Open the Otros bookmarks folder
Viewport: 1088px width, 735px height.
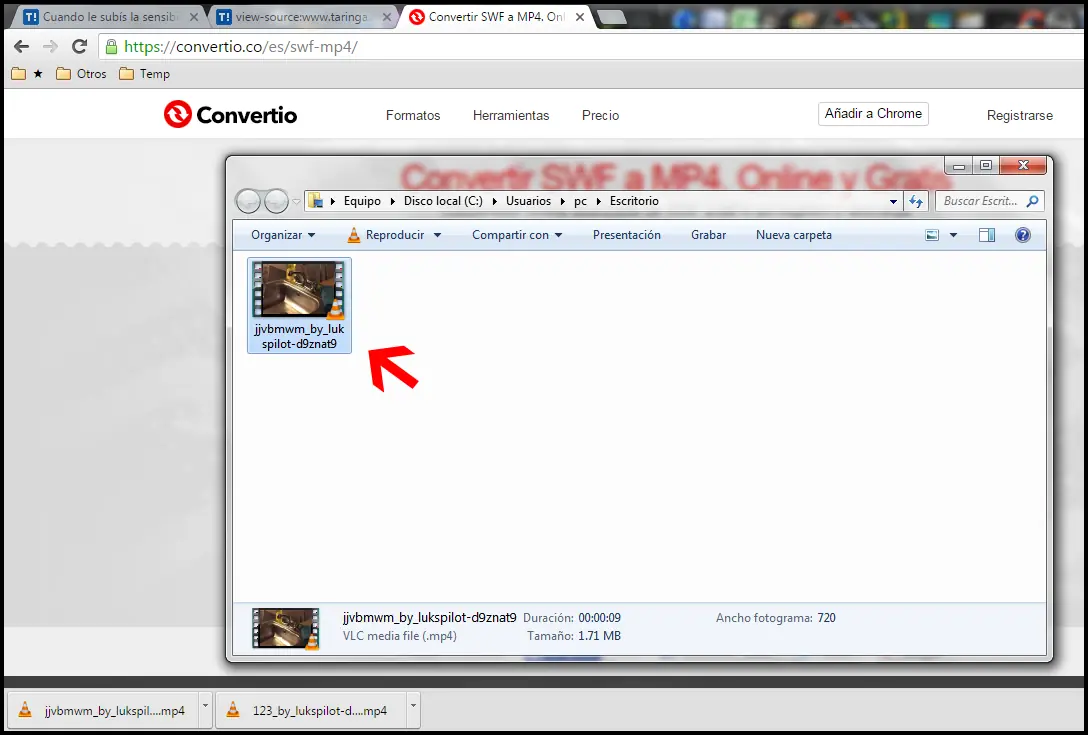click(81, 74)
